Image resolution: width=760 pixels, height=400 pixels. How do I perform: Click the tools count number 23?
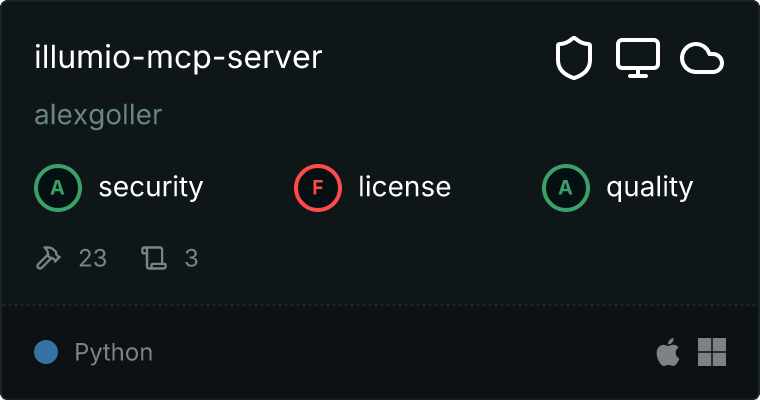pyautogui.click(x=92, y=258)
